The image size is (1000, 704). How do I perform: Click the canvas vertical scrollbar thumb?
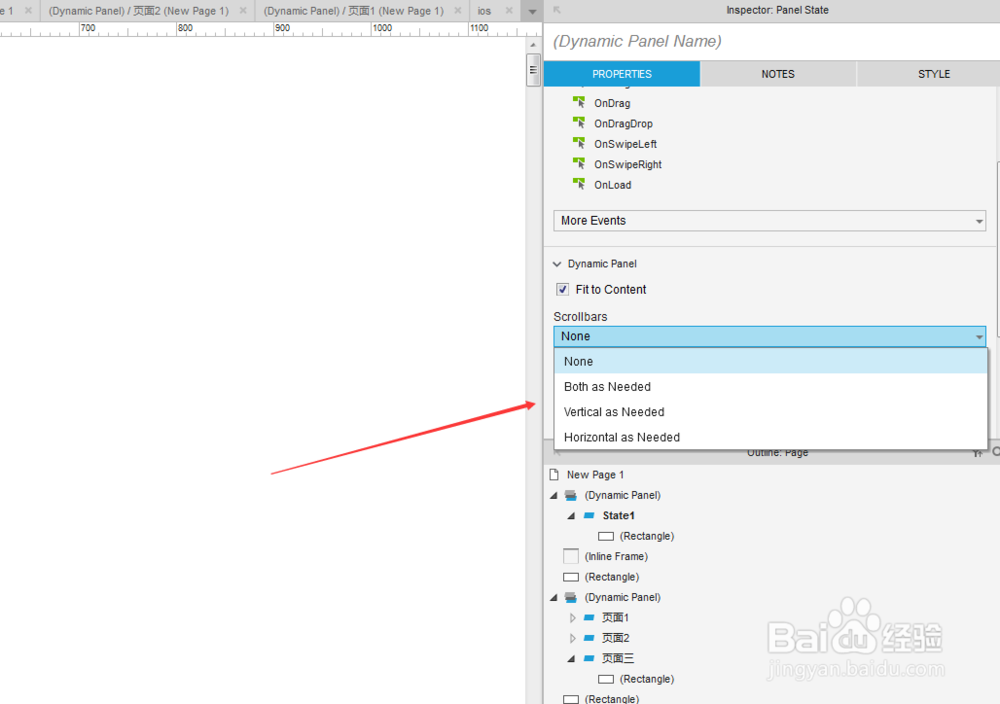(533, 70)
